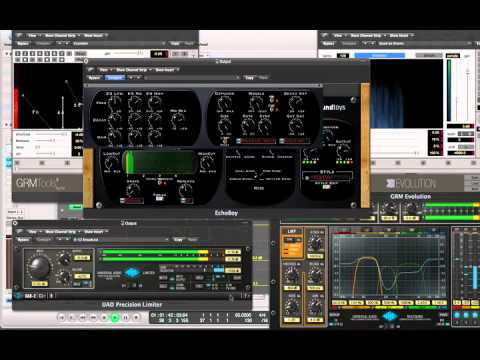Toggle Bypass in GRM Tools window
This screenshot has width=480, height=360.
tap(23, 43)
